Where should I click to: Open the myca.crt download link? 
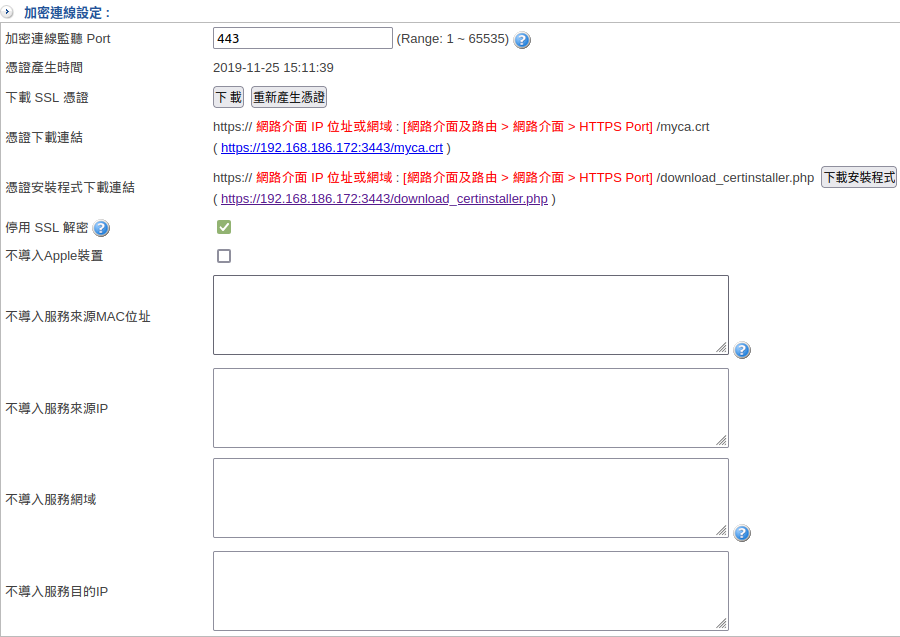(331, 148)
